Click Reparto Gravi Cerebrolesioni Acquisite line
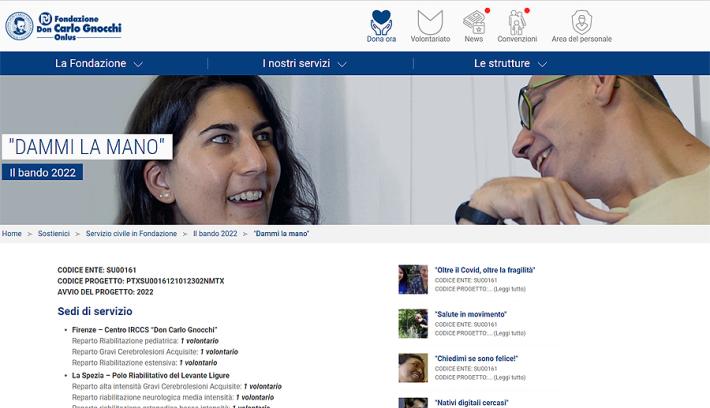Viewport: 710px width, 408px height. point(155,352)
